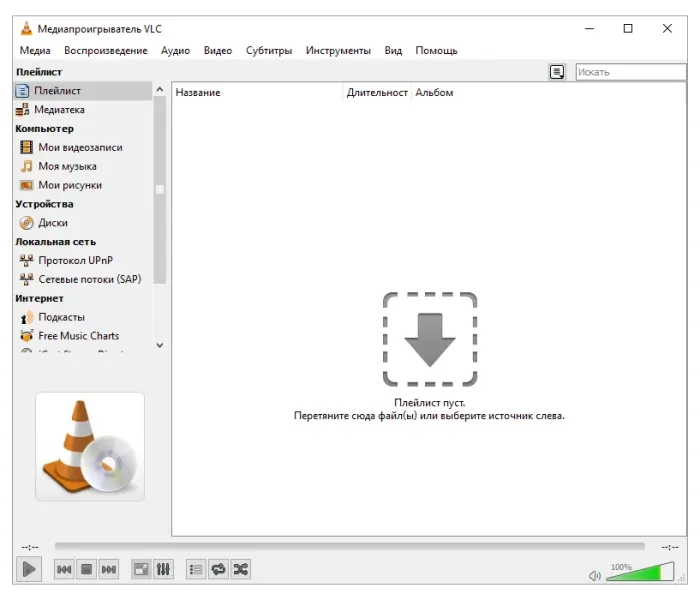Start playback with the Play button
The width and height of the screenshot is (700, 600).
29,569
